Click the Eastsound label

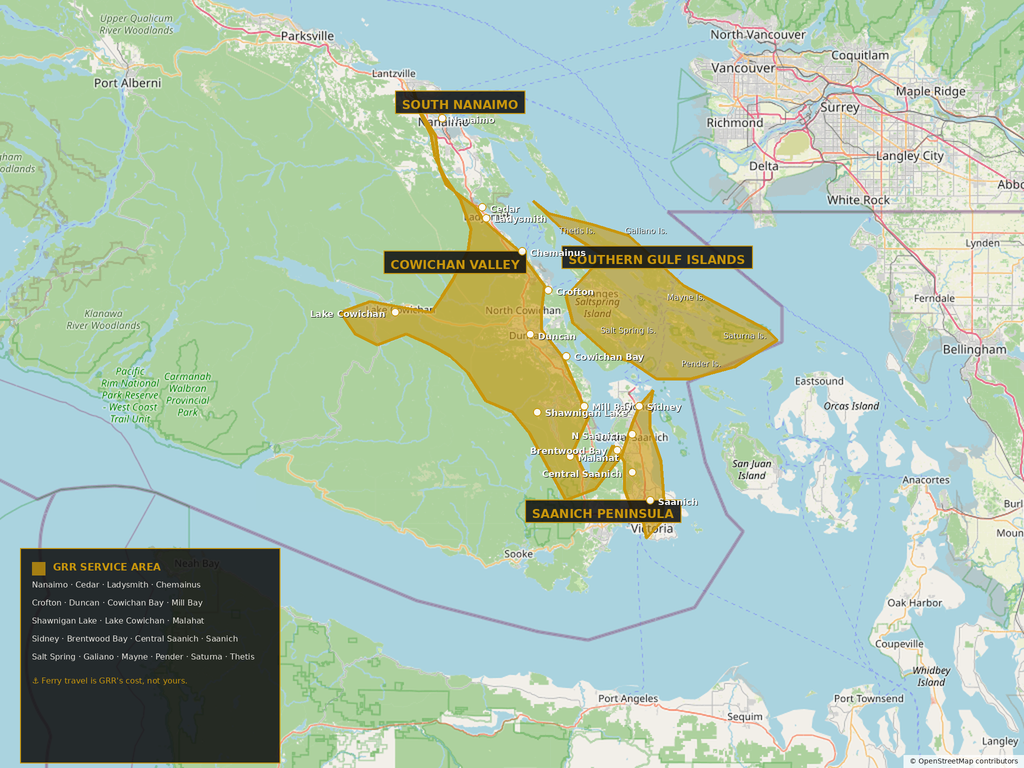[x=819, y=381]
